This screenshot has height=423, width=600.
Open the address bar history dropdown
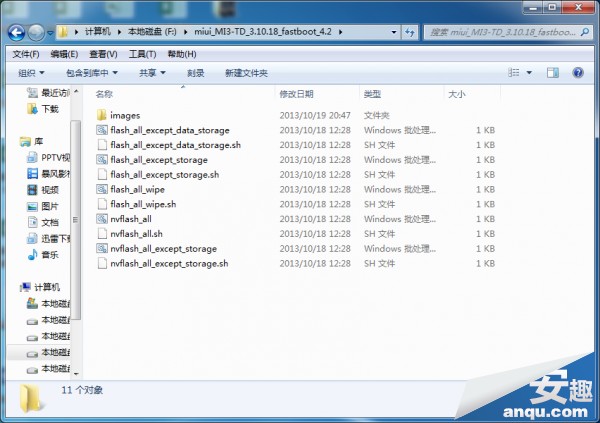tap(394, 32)
